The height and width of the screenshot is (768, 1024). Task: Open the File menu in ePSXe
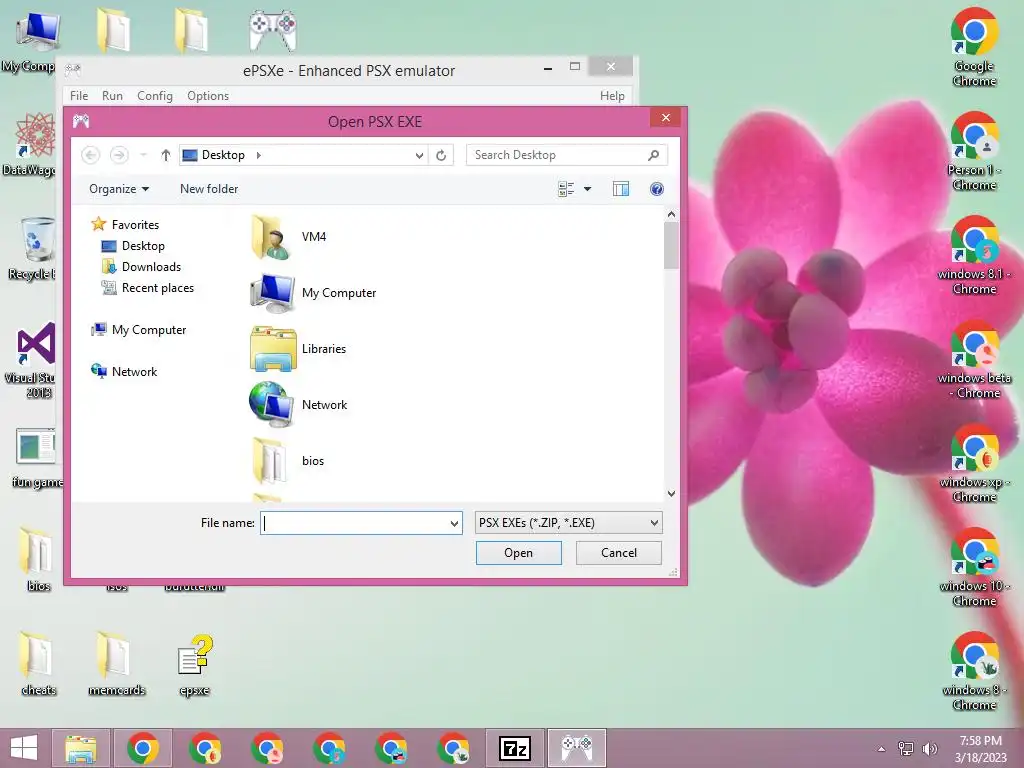79,96
